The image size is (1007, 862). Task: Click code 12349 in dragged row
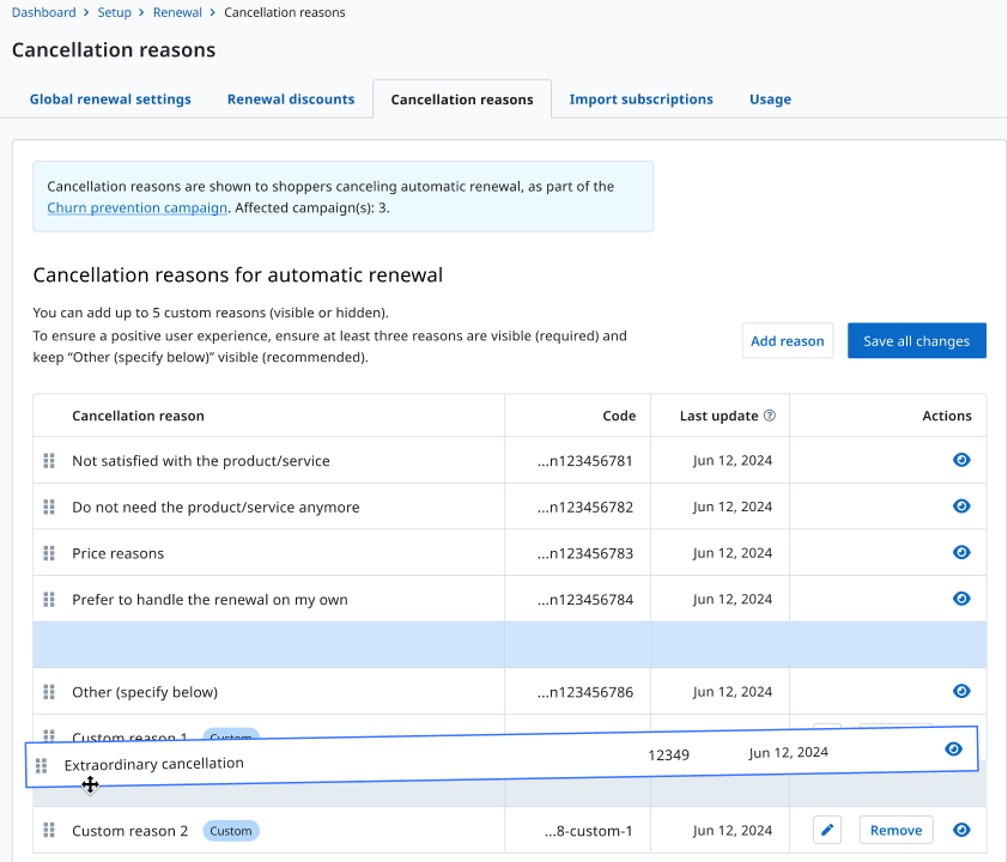point(669,755)
